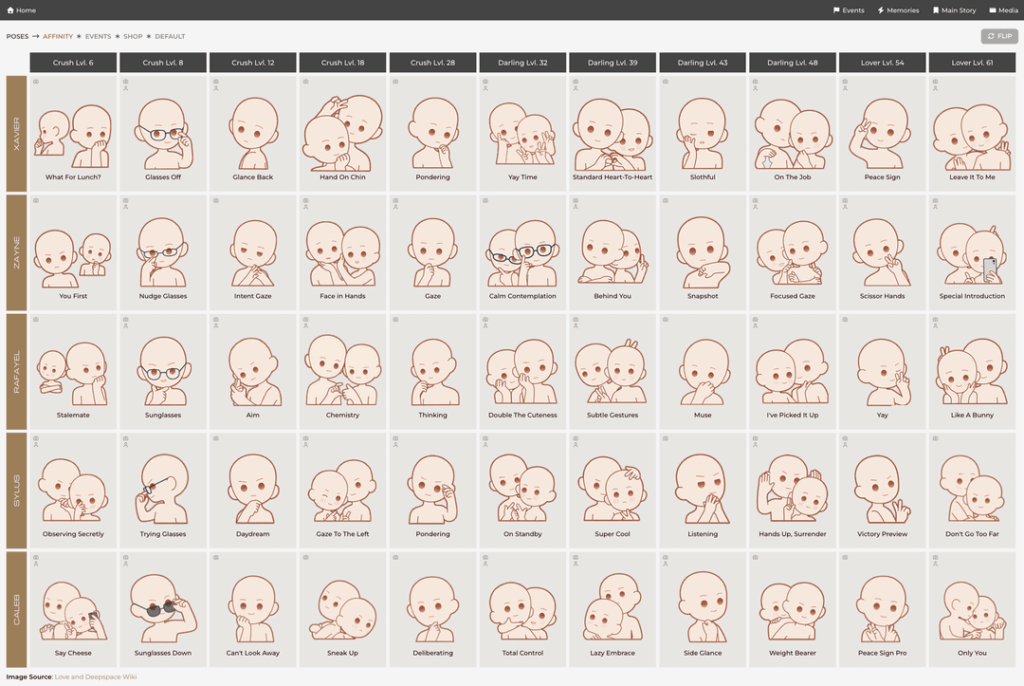This screenshot has width=1024, height=686.
Task: Click the Lover Lvl. 61 column header
Action: point(972,63)
